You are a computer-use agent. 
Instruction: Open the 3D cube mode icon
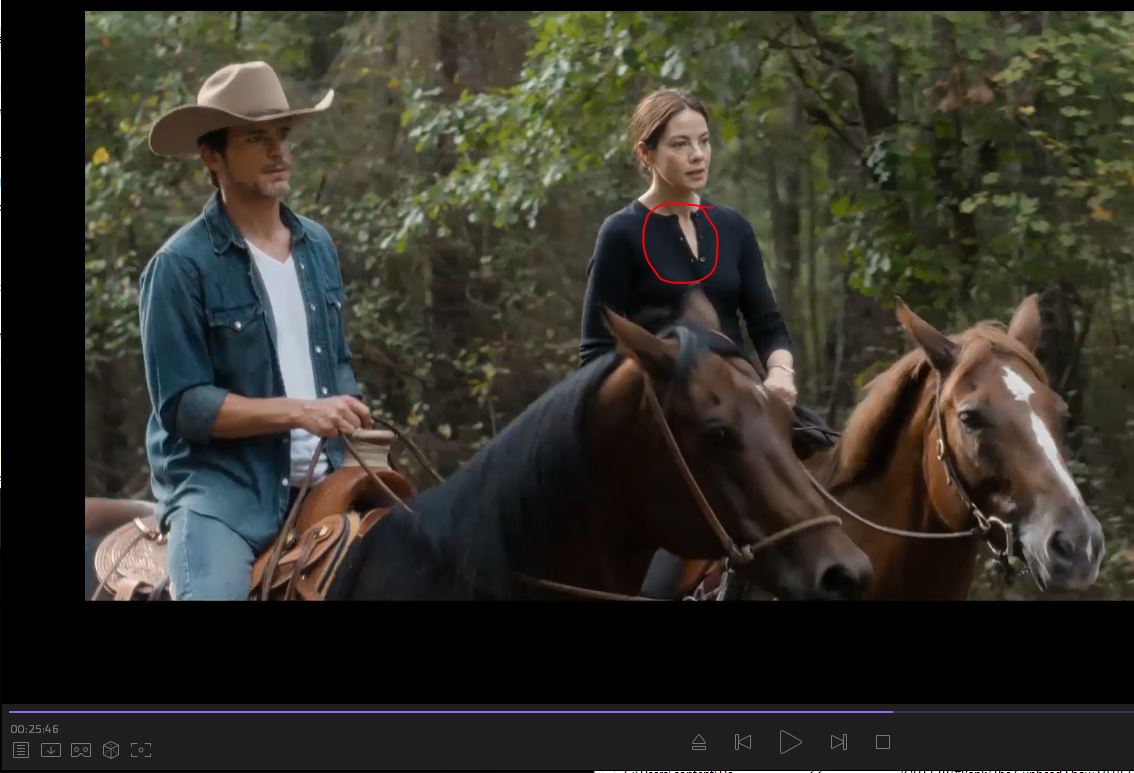tap(111, 749)
